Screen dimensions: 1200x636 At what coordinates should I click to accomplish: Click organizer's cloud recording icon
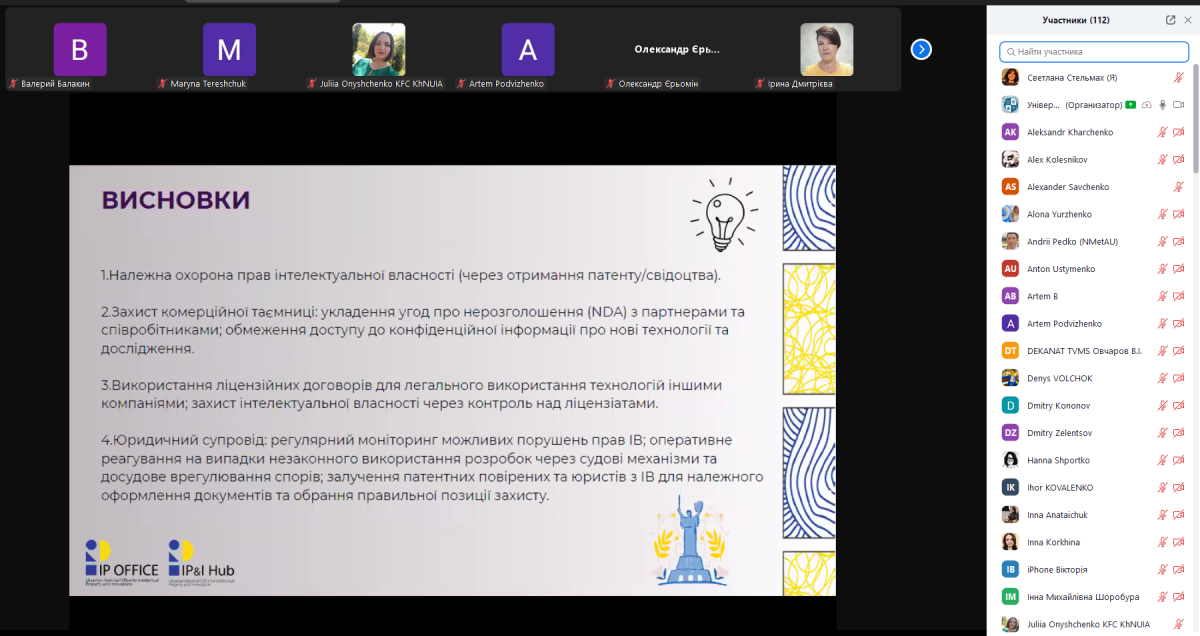point(1146,105)
